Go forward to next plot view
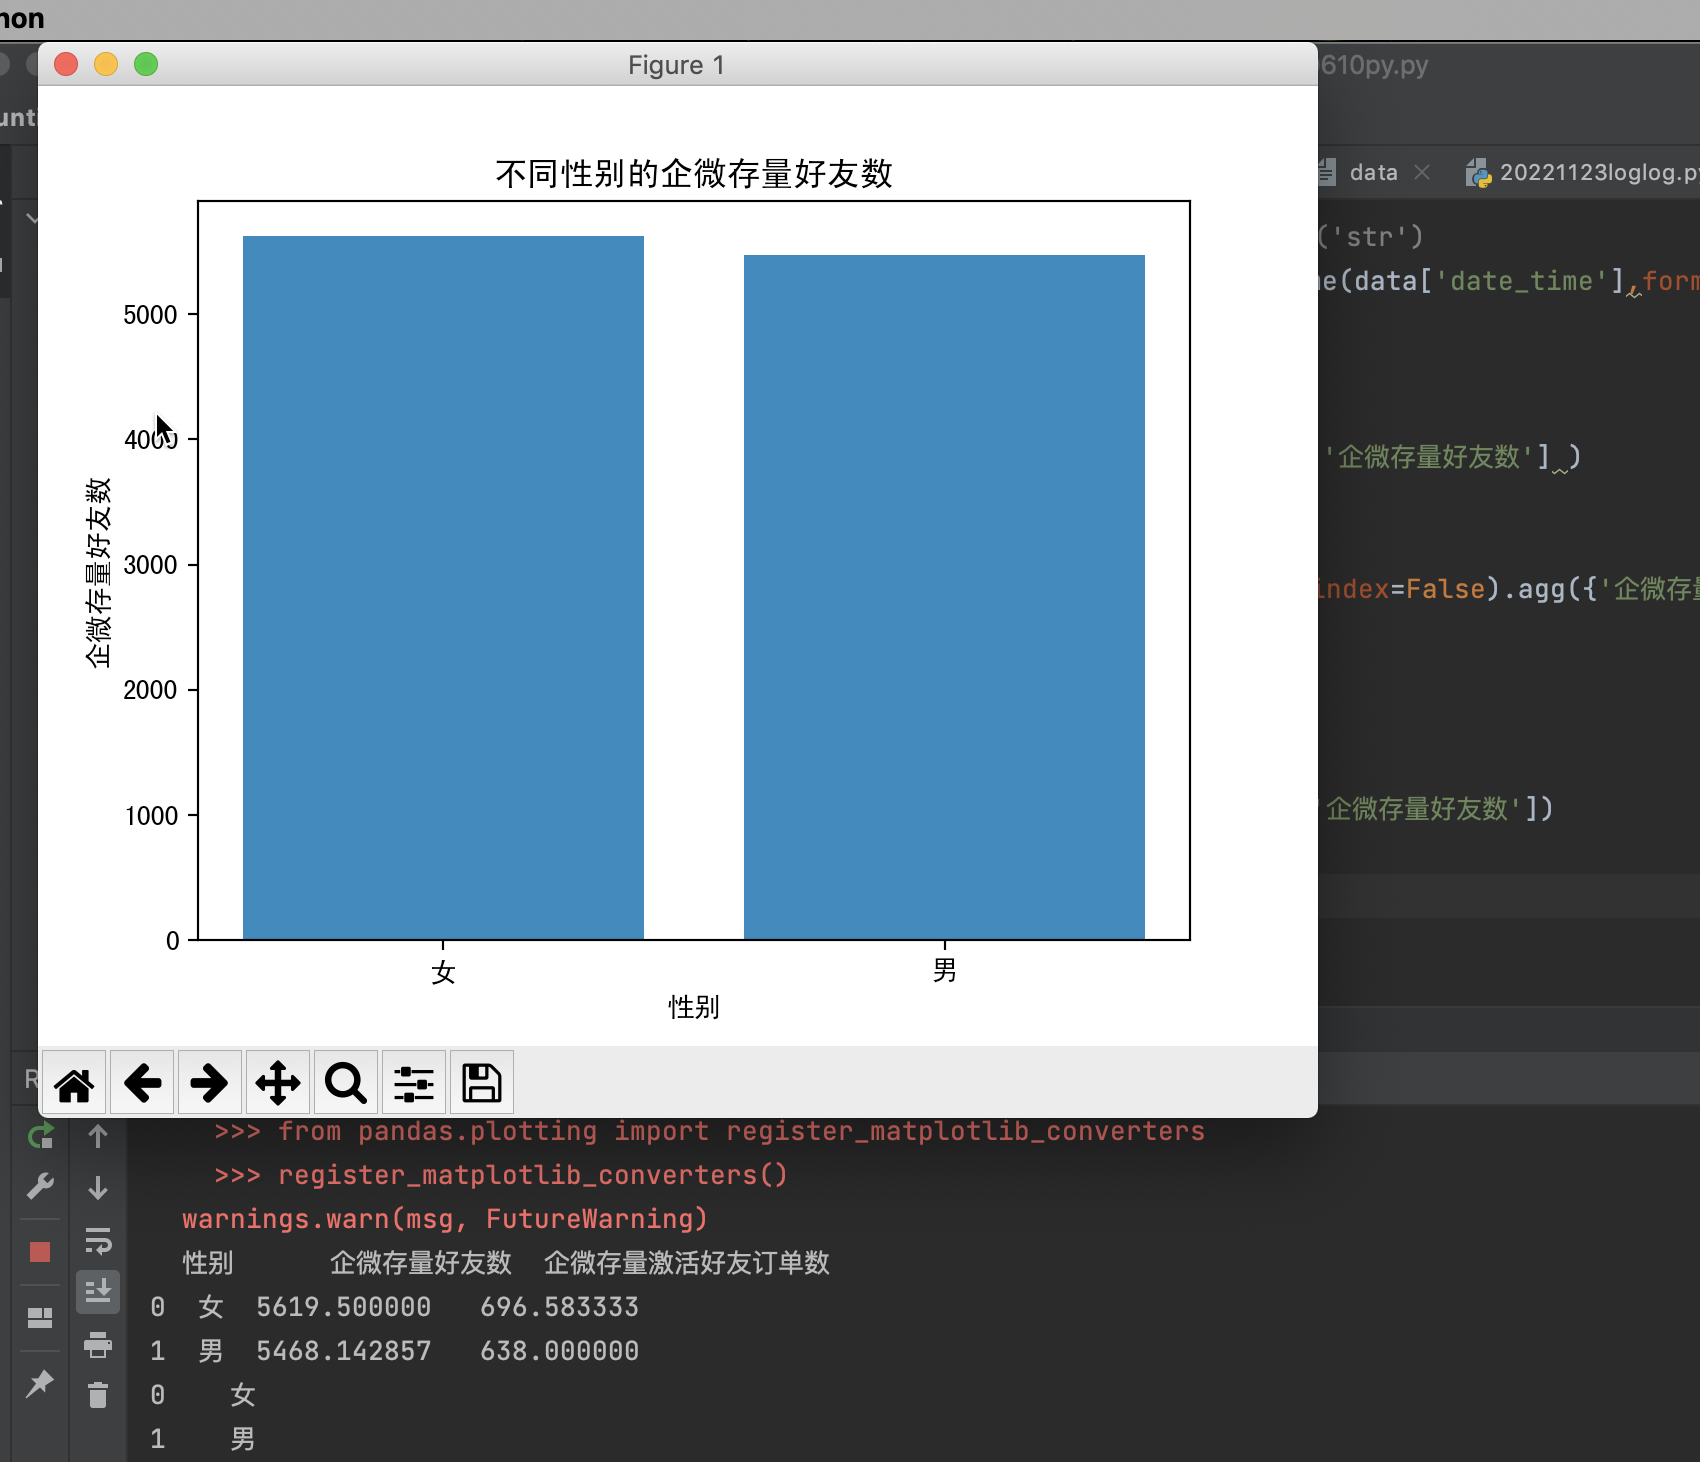 209,1082
